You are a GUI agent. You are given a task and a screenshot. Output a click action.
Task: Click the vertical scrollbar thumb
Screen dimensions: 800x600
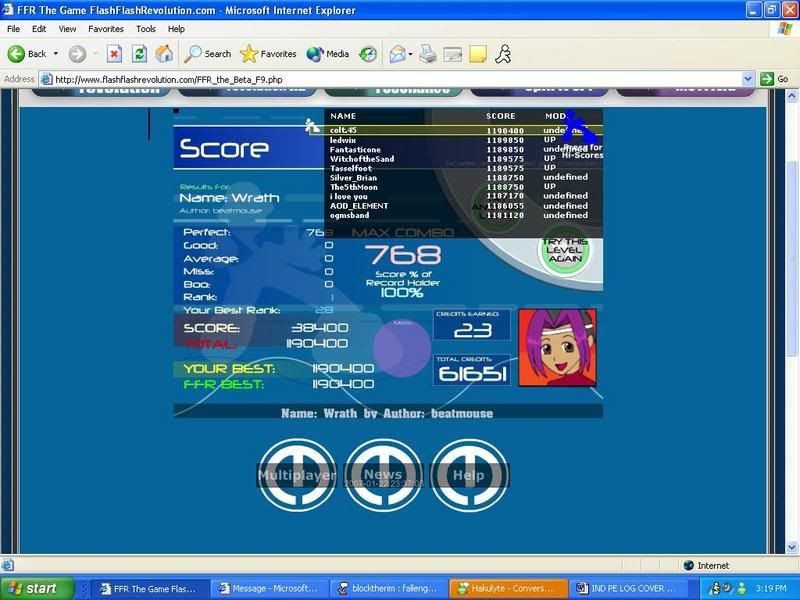(x=791, y=258)
